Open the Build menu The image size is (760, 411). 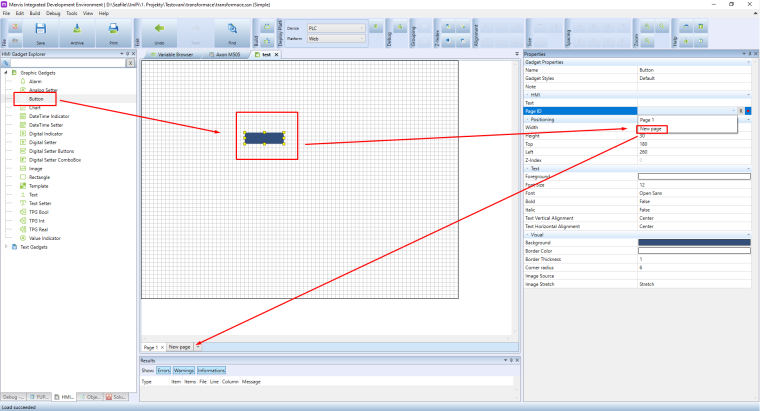(35, 14)
